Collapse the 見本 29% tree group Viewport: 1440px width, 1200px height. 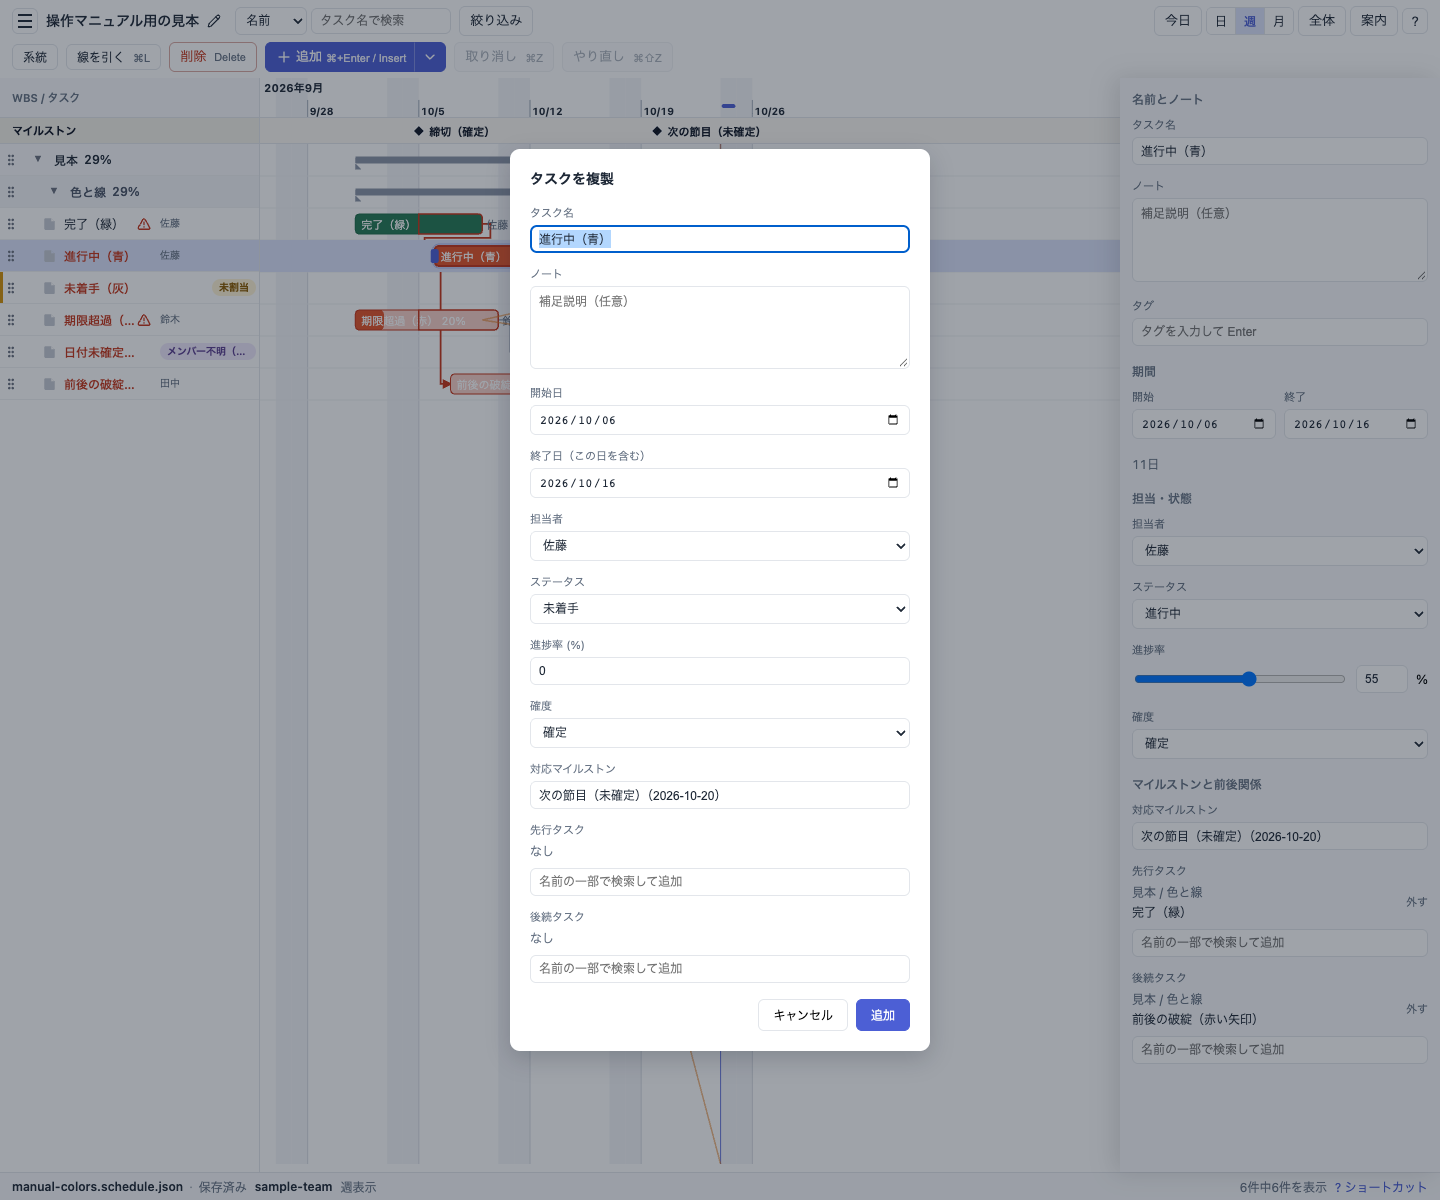38,159
